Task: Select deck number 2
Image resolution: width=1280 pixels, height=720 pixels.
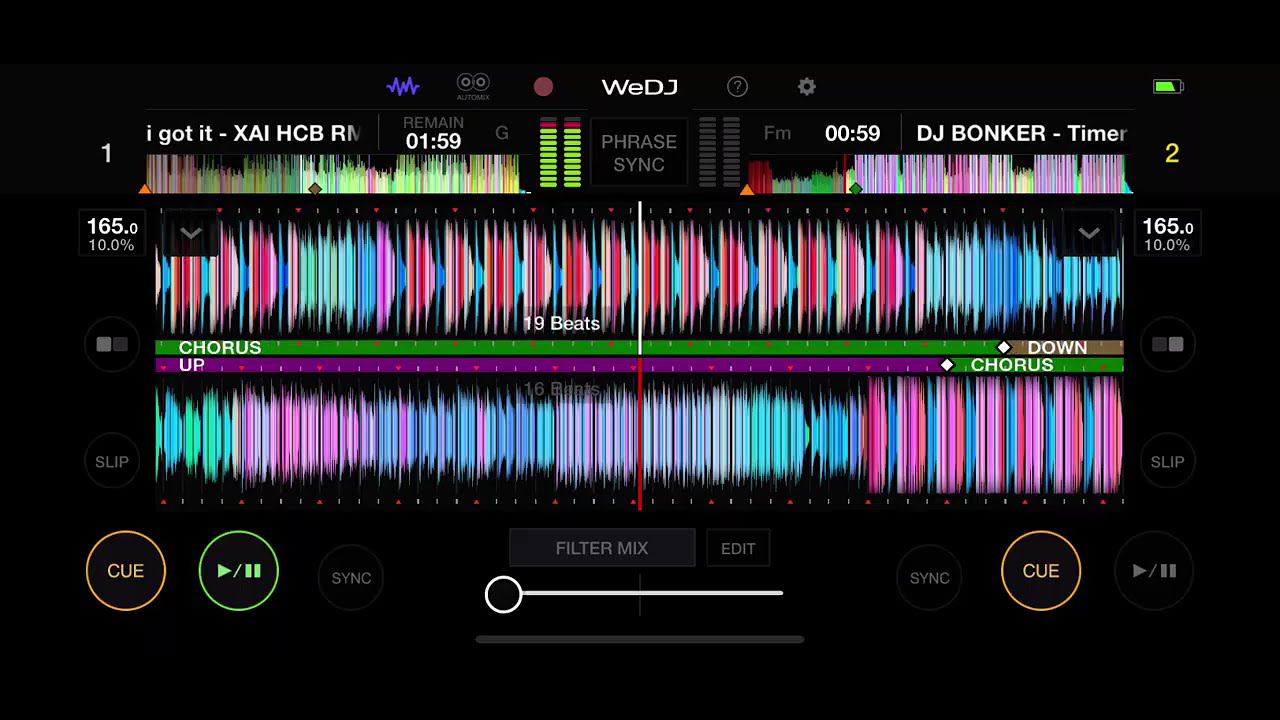Action: [1172, 153]
